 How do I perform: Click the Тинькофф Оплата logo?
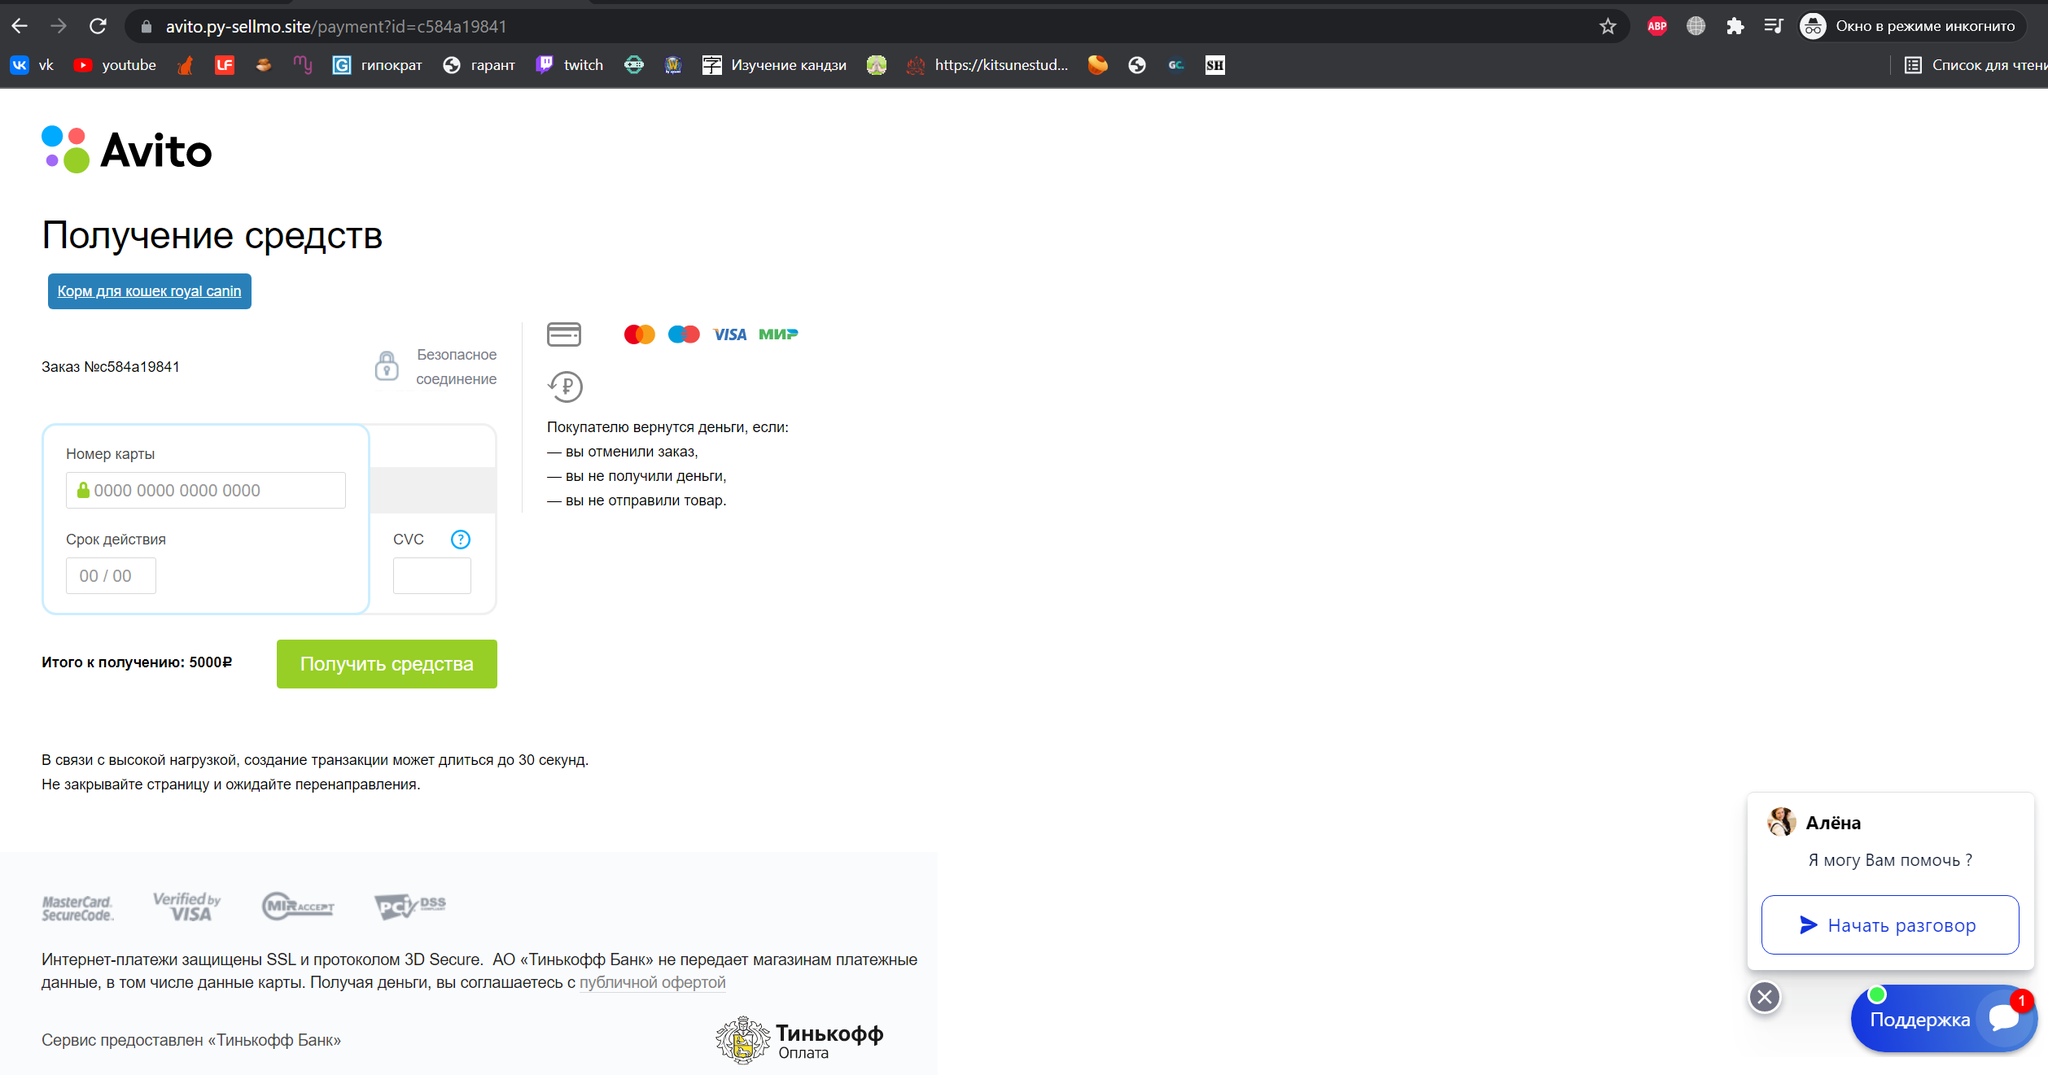coord(800,1040)
